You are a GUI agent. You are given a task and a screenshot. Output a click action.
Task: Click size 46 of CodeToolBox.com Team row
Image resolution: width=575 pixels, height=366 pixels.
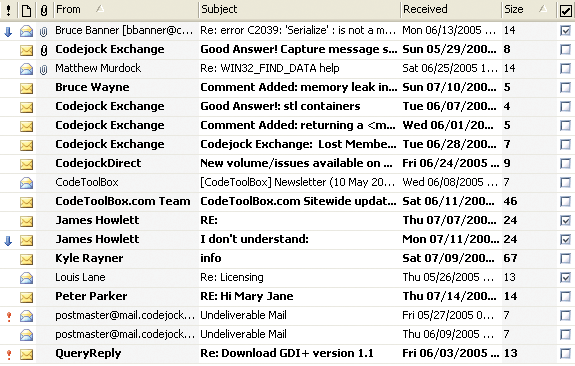[510, 201]
